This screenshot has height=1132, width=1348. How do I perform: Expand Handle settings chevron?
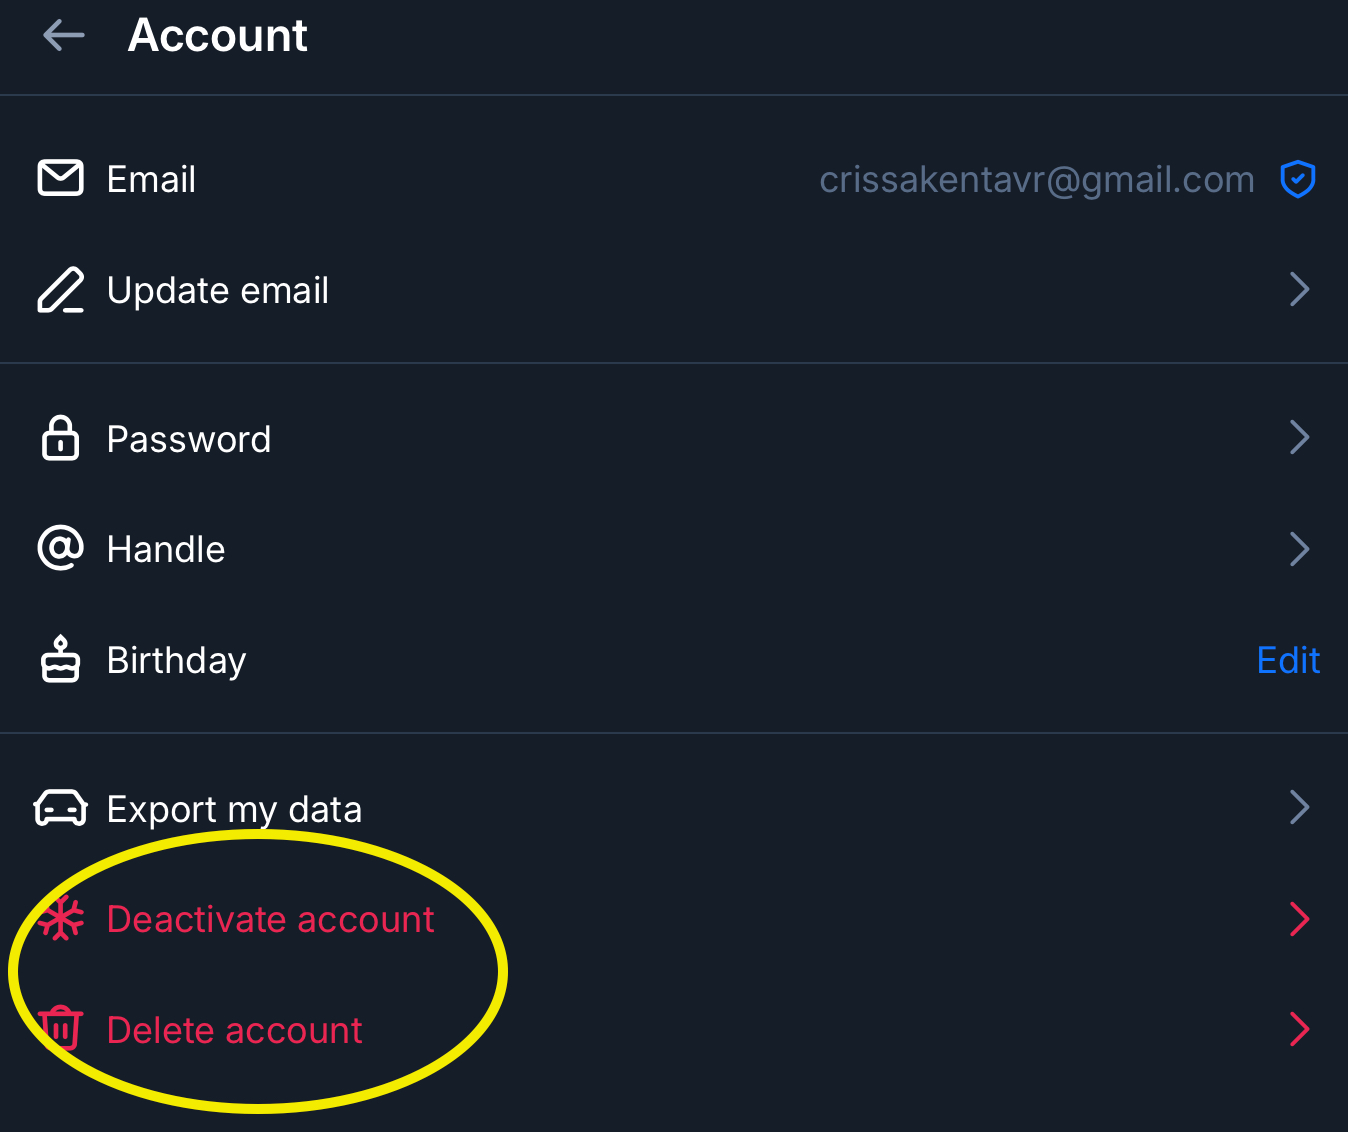(x=1299, y=549)
